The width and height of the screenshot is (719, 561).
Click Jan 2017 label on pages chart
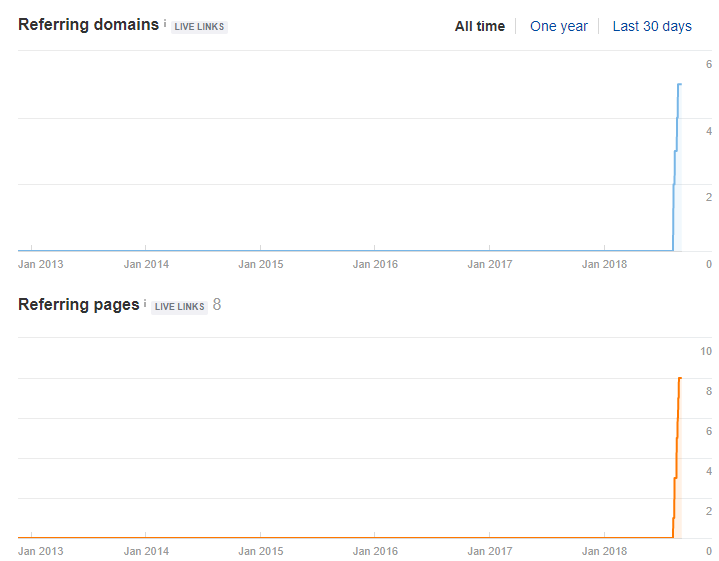(490, 551)
